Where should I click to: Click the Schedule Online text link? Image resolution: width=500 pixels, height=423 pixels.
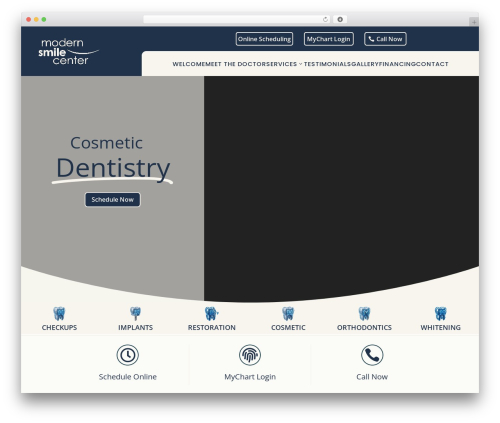coord(128,377)
